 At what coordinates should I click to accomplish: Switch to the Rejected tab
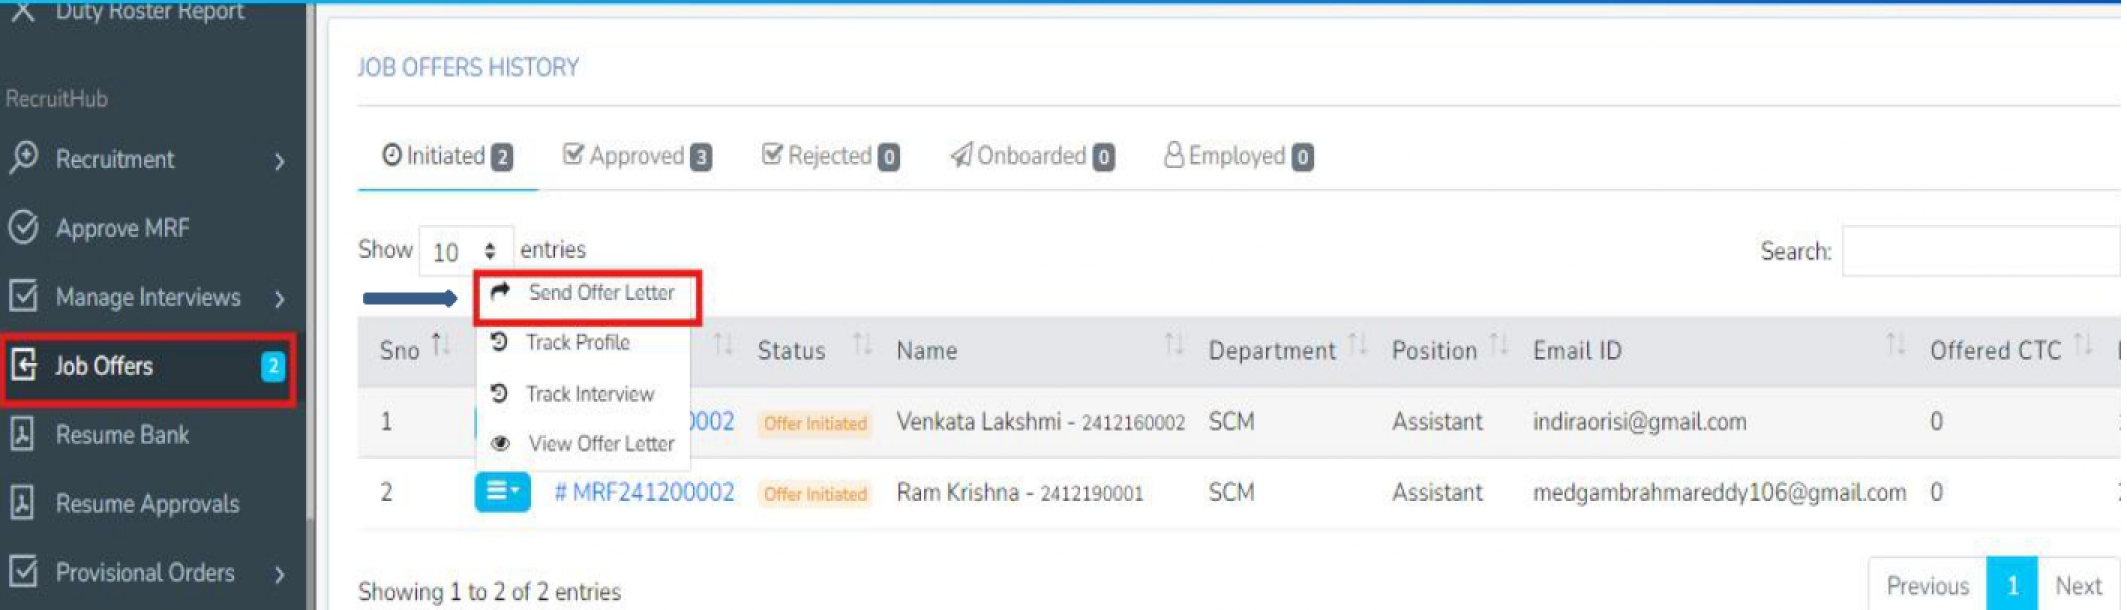830,156
